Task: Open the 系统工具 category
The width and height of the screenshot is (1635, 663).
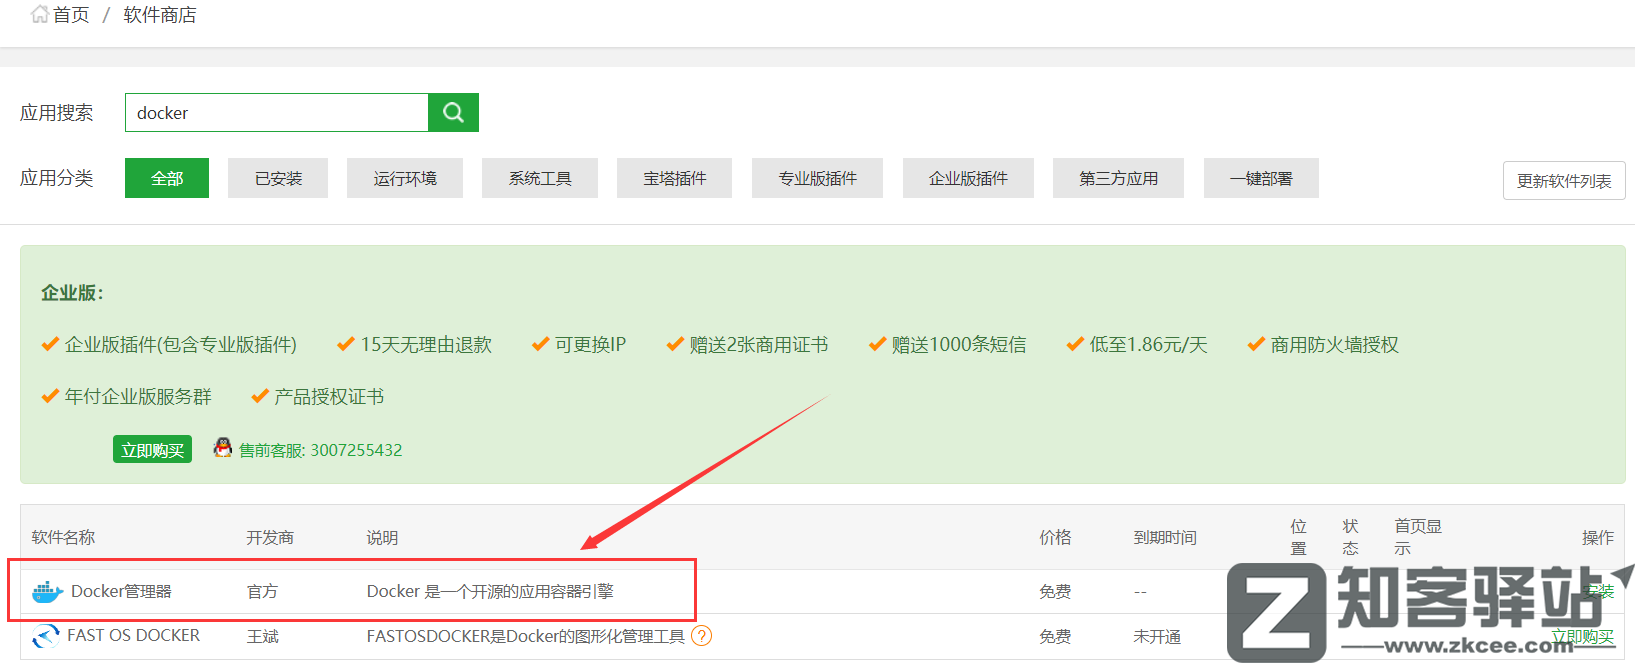Action: pyautogui.click(x=540, y=178)
